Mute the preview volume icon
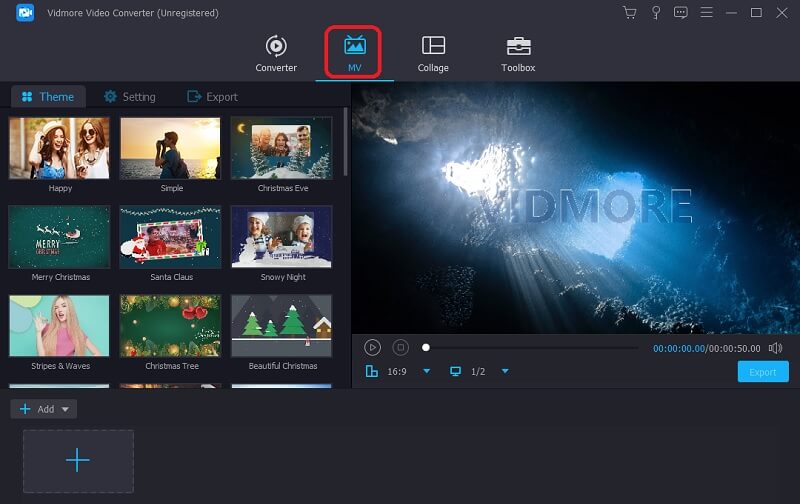 [x=776, y=348]
